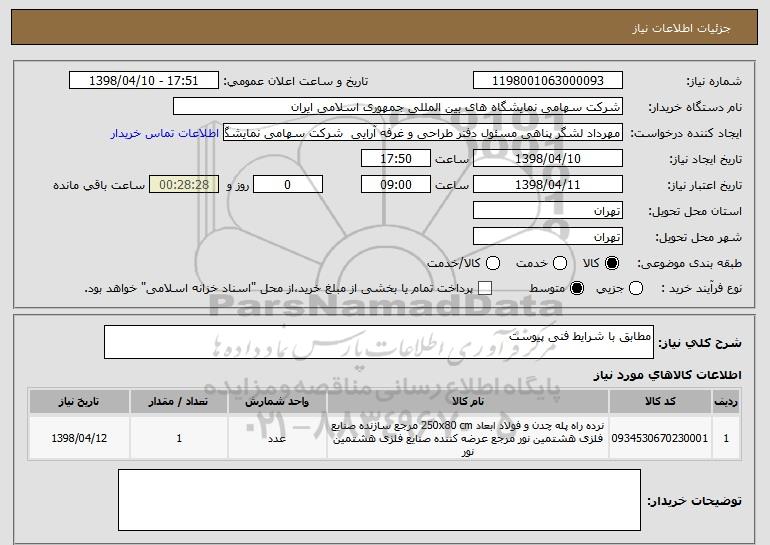Select the کالا/خدمت radio button
Image resolution: width=770 pixels, height=545 pixels.
[493, 264]
